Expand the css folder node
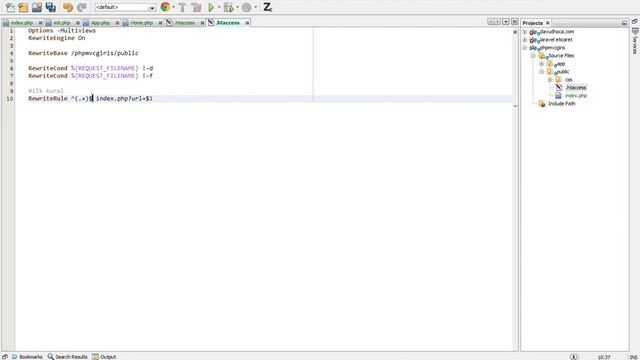The image size is (640, 360). coord(550,80)
